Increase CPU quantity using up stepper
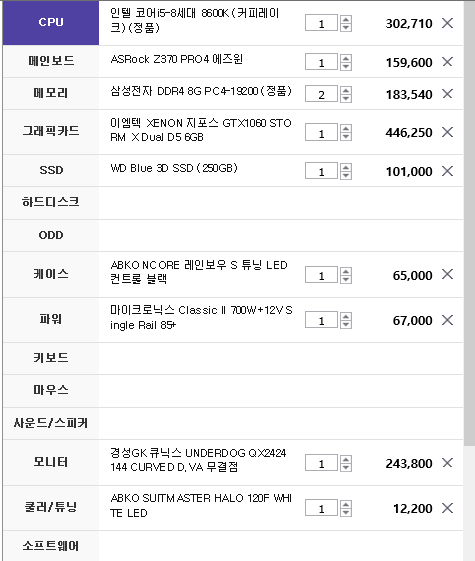Image resolution: width=475 pixels, height=561 pixels. tap(346, 19)
